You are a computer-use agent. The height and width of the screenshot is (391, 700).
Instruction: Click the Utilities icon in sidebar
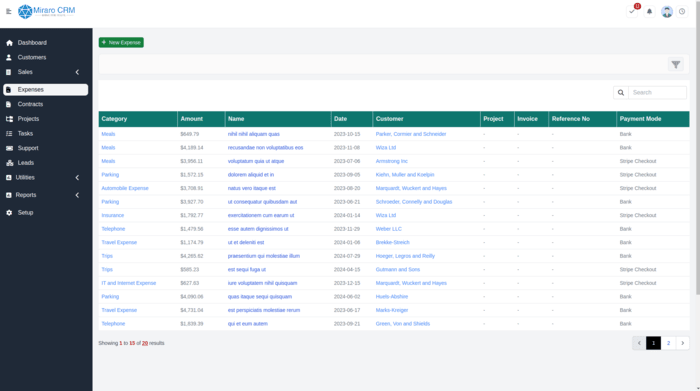(8, 178)
